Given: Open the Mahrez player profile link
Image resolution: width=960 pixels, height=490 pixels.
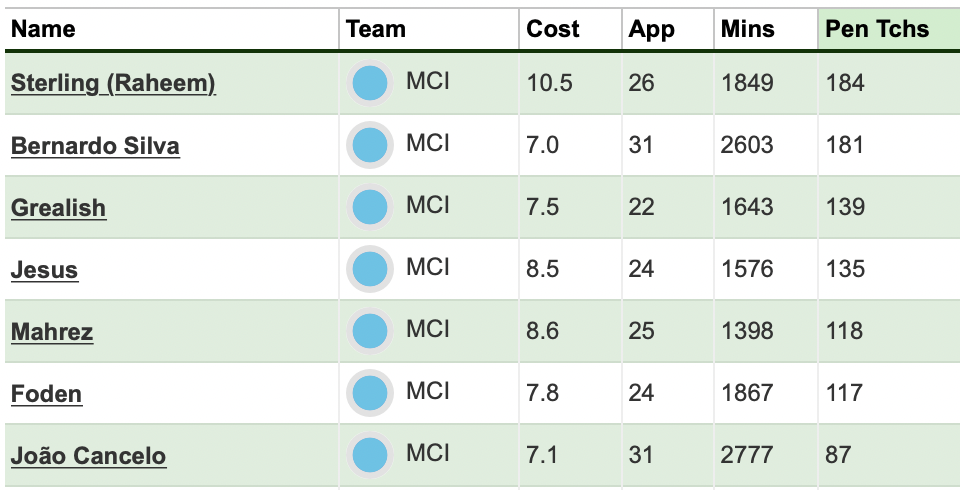Looking at the screenshot, I should point(52,331).
